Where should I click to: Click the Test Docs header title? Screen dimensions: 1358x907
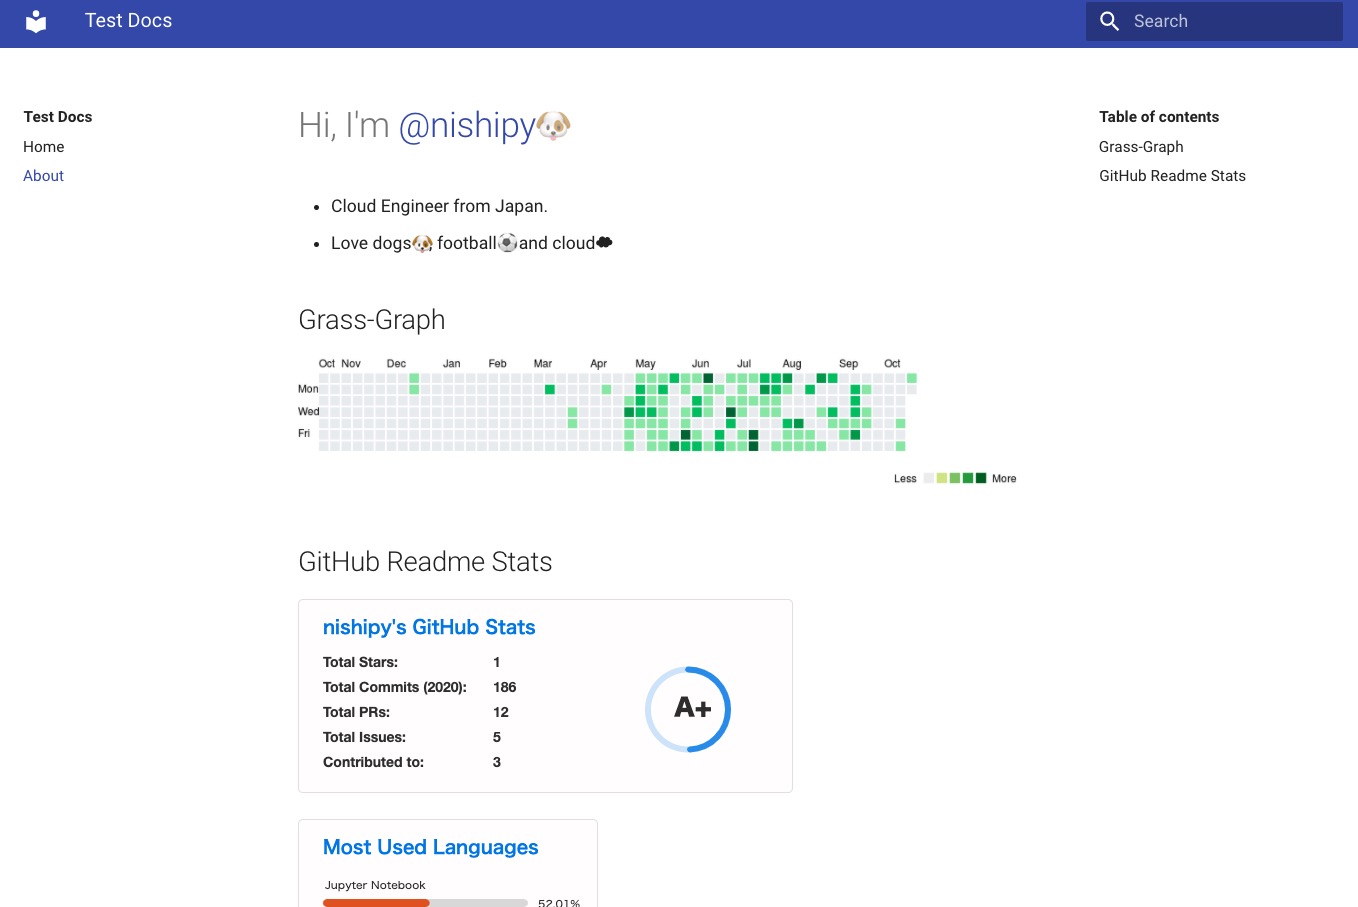click(128, 21)
